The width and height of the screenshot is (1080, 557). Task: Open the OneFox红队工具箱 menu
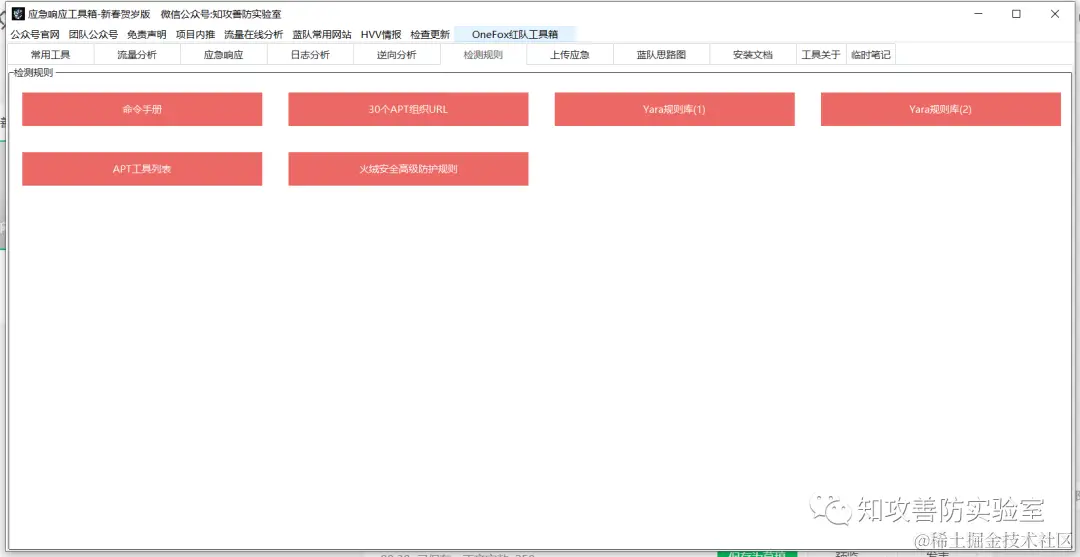[515, 34]
